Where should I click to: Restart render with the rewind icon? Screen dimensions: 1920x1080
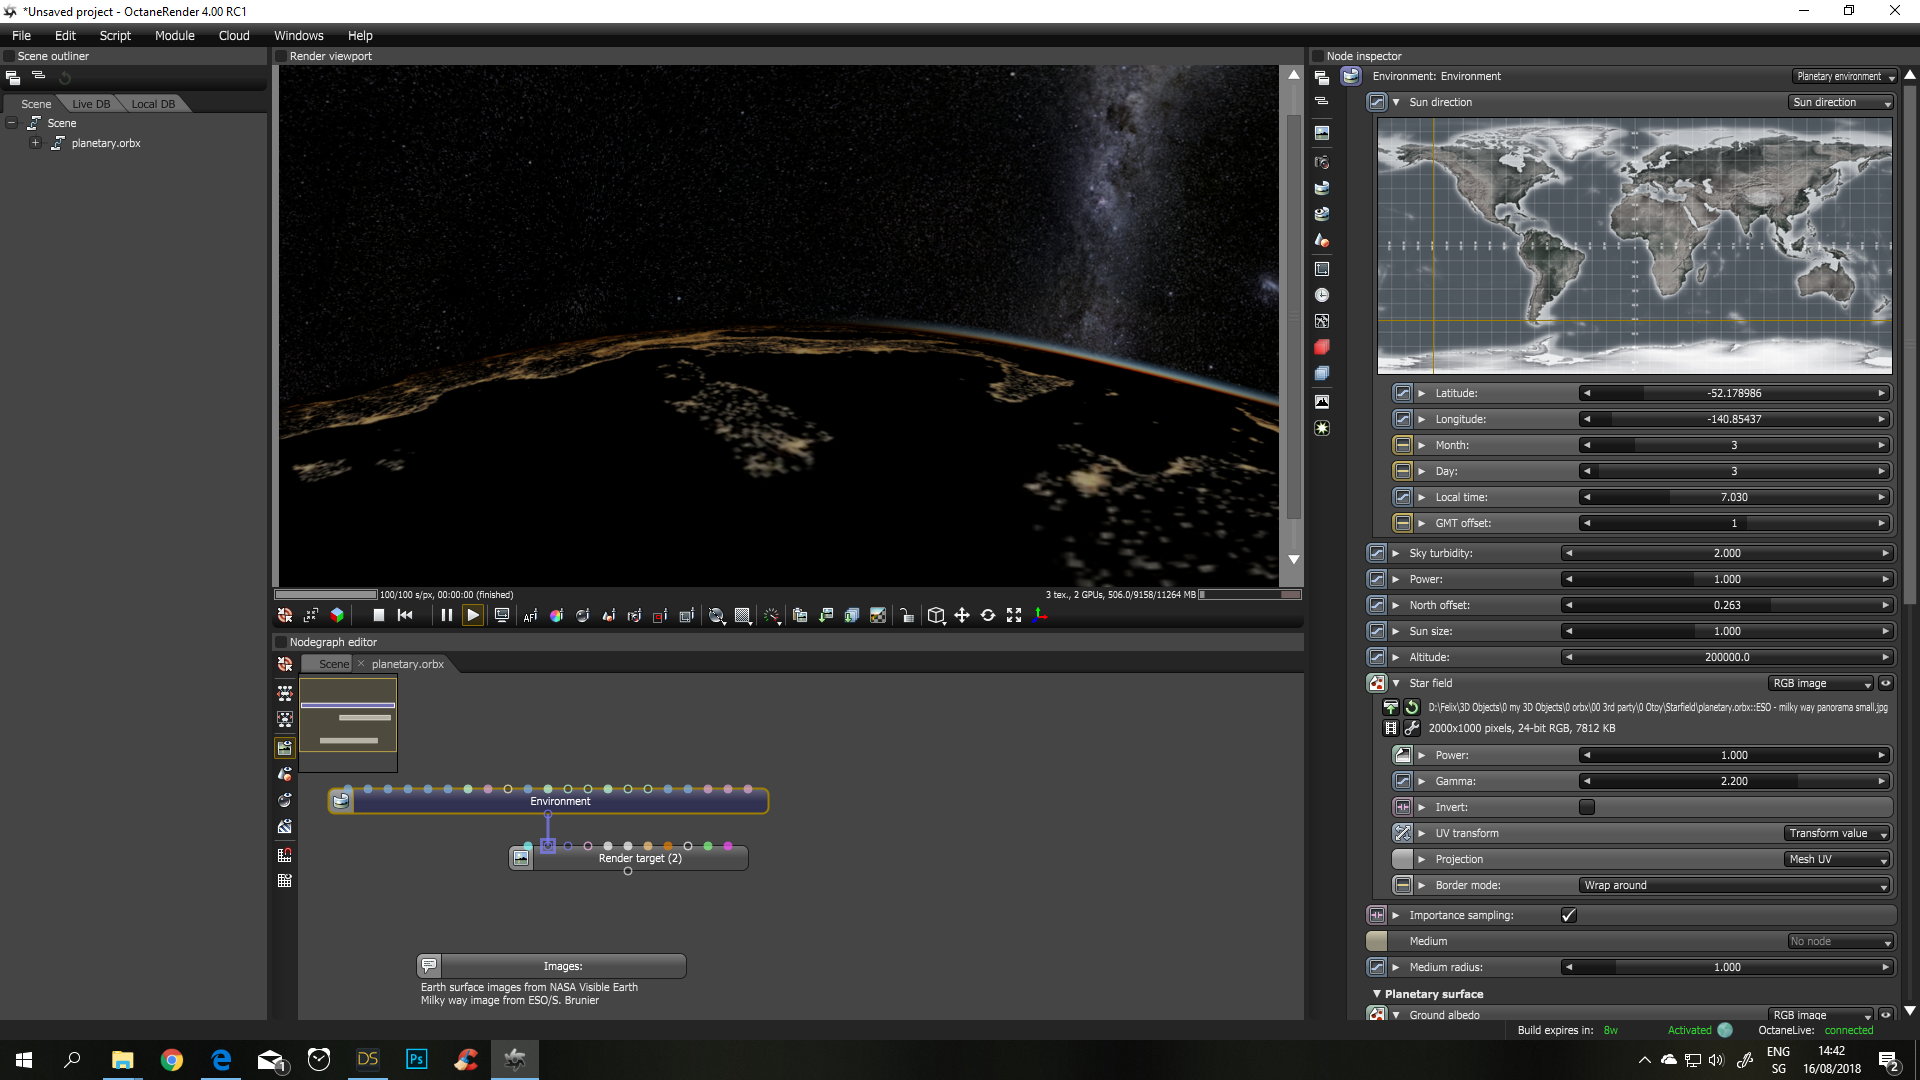(405, 615)
